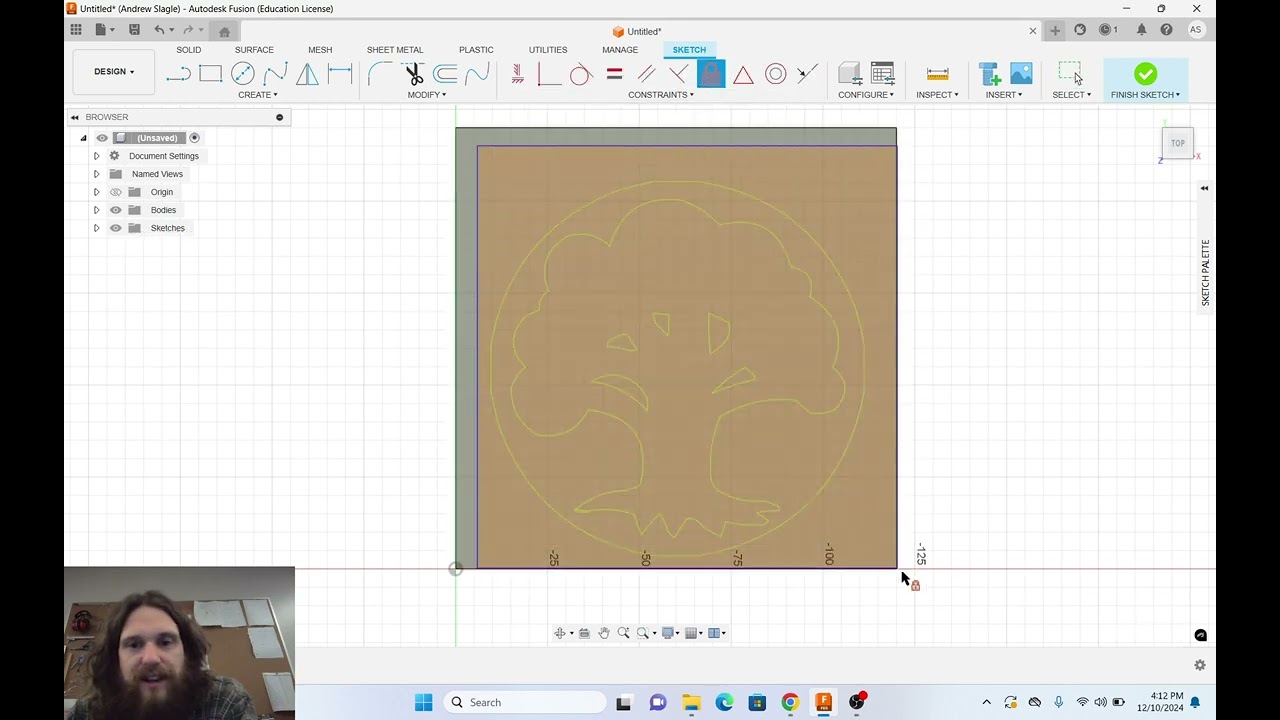Select the Offset tool
Screen dimensions: 1280x720
(445, 74)
